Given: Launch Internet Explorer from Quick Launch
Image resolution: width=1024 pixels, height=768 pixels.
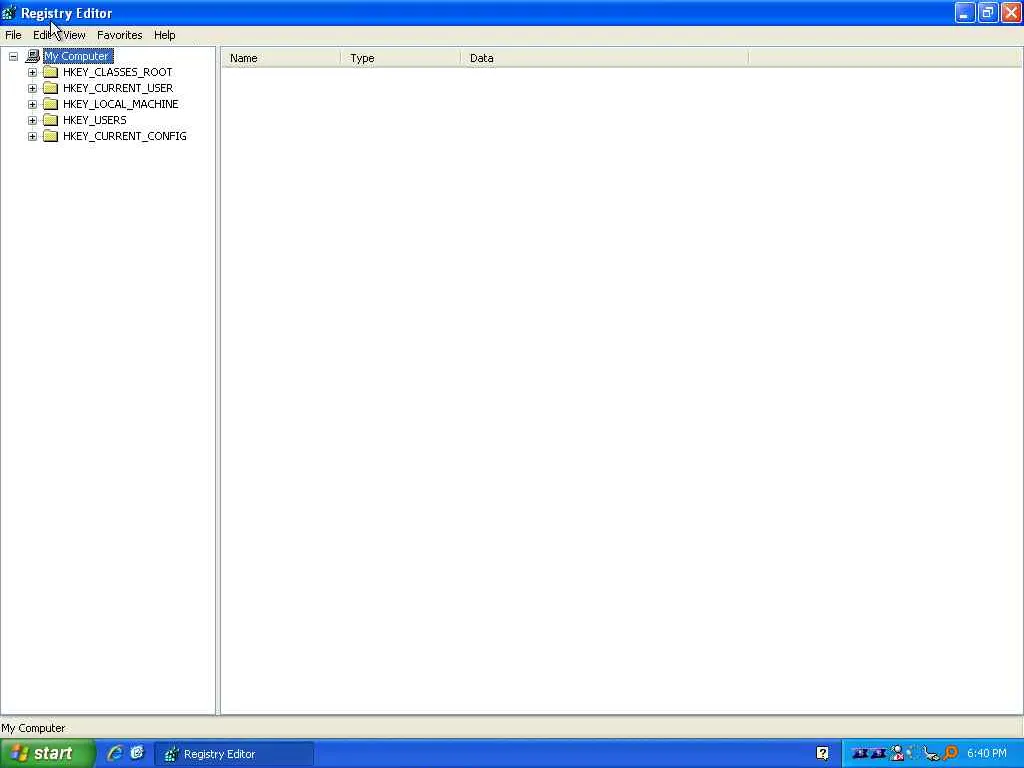Looking at the screenshot, I should [115, 753].
